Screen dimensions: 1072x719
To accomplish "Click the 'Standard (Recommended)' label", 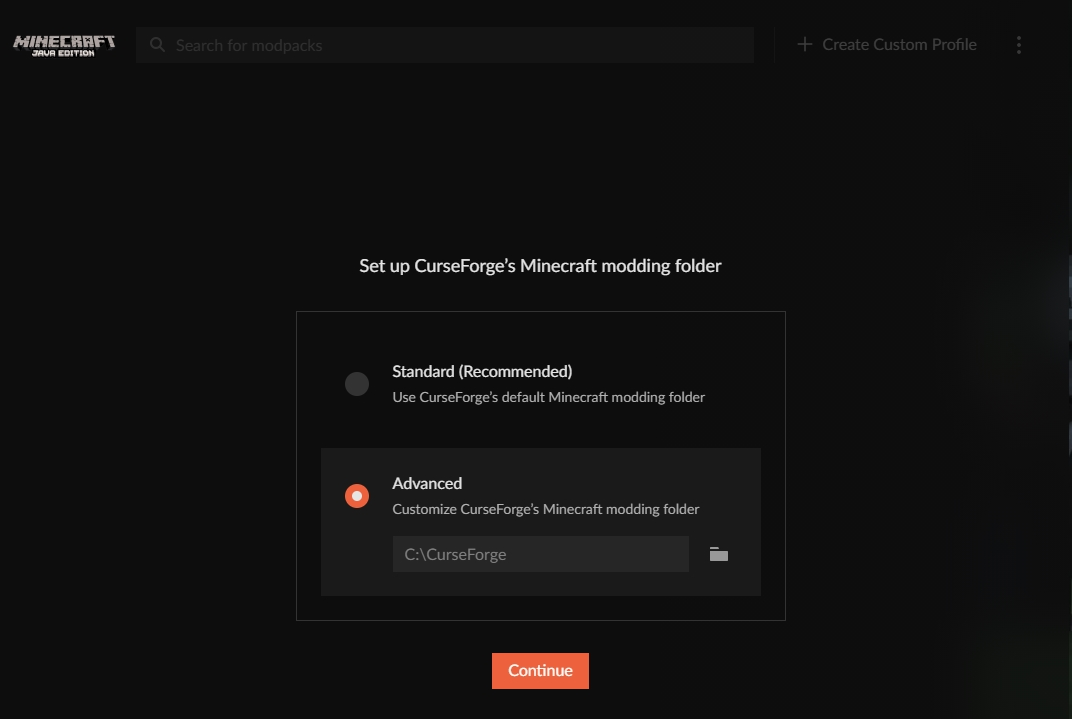I will pos(482,371).
